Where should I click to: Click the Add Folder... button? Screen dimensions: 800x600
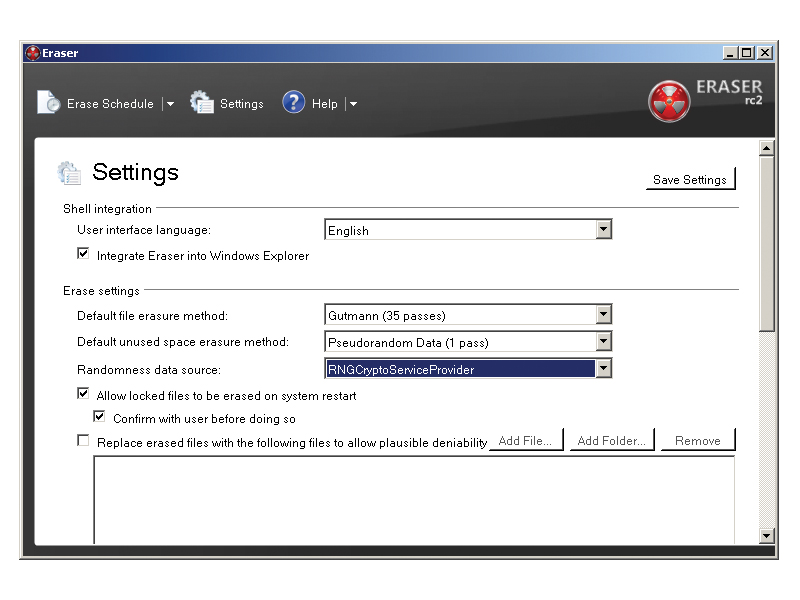point(612,440)
